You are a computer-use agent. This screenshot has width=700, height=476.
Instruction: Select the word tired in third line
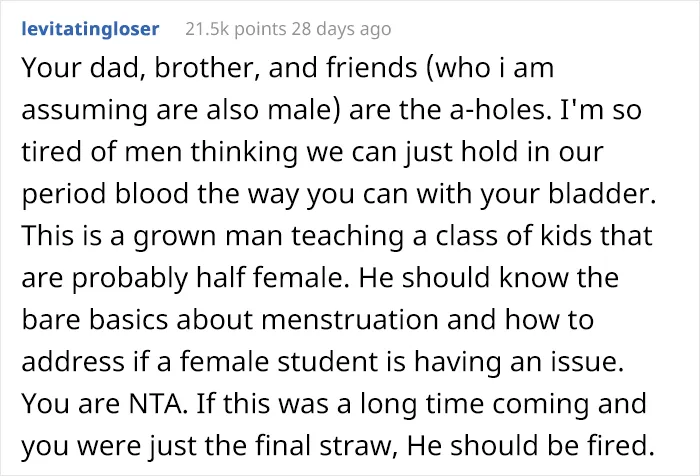(52, 151)
